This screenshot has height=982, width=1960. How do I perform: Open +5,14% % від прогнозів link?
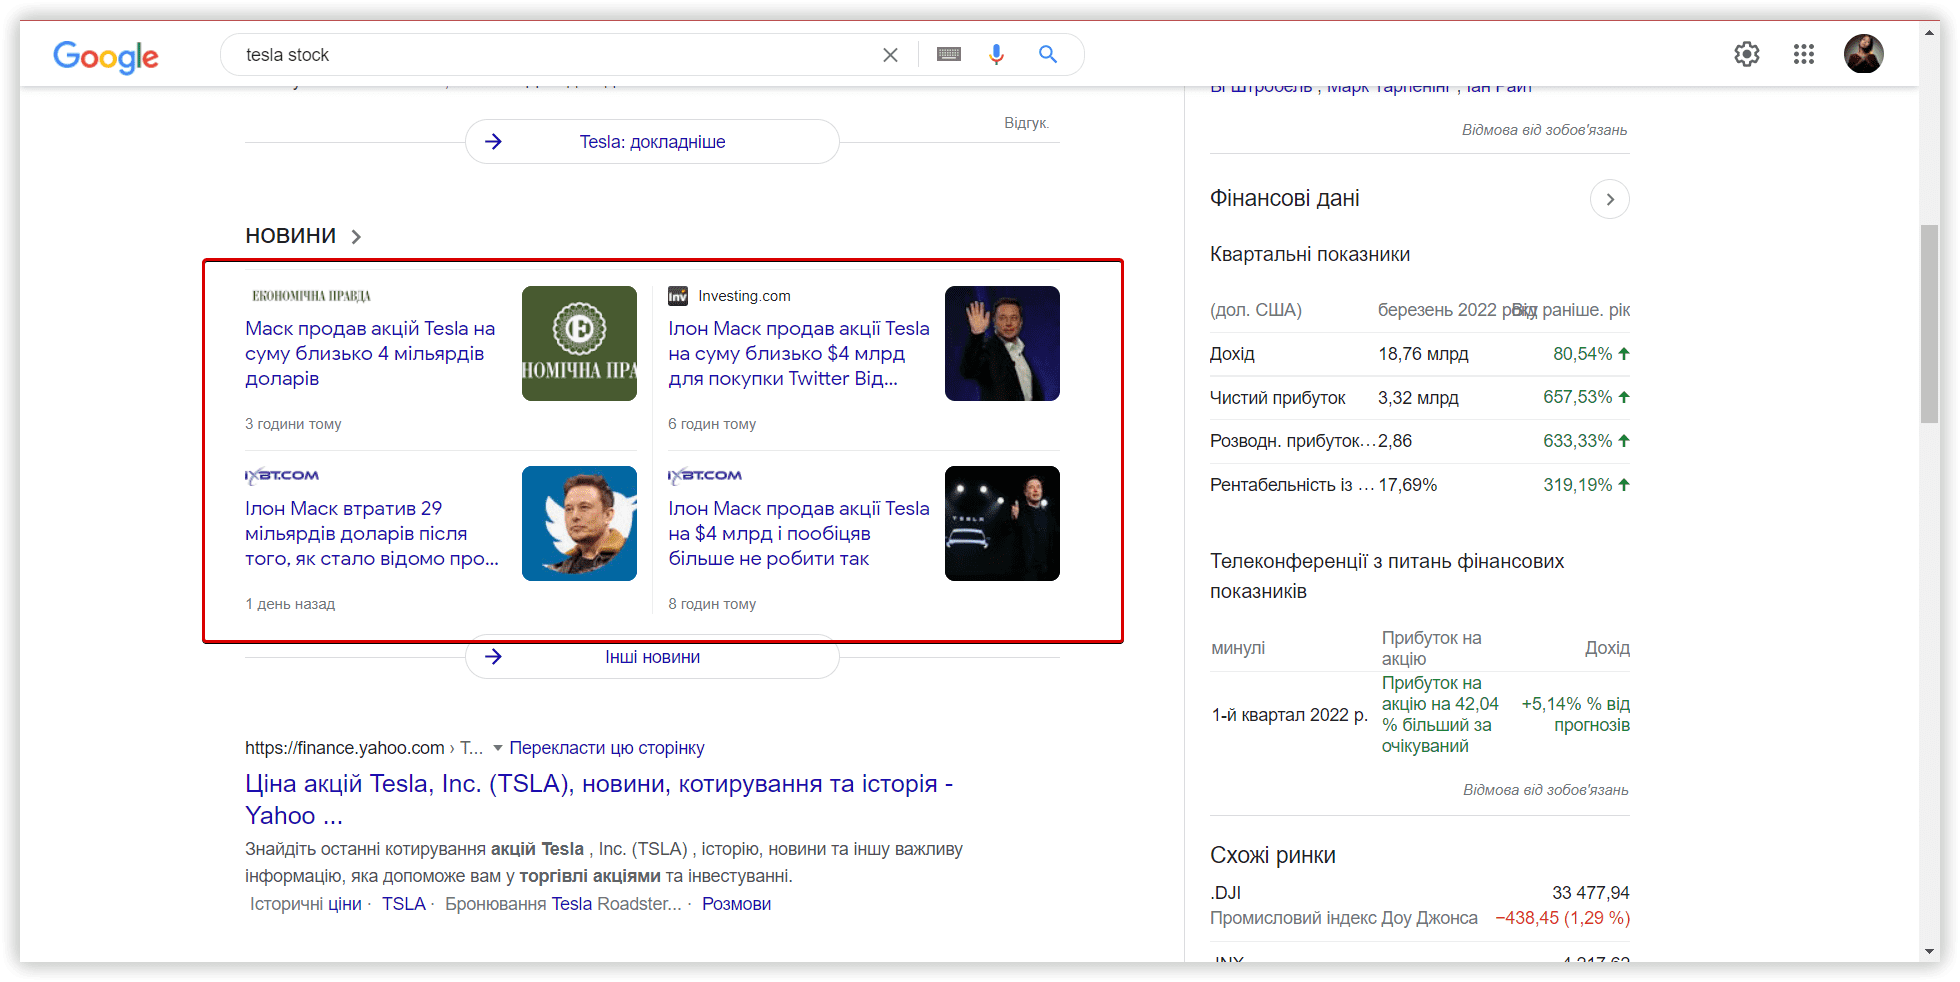coord(1576,714)
